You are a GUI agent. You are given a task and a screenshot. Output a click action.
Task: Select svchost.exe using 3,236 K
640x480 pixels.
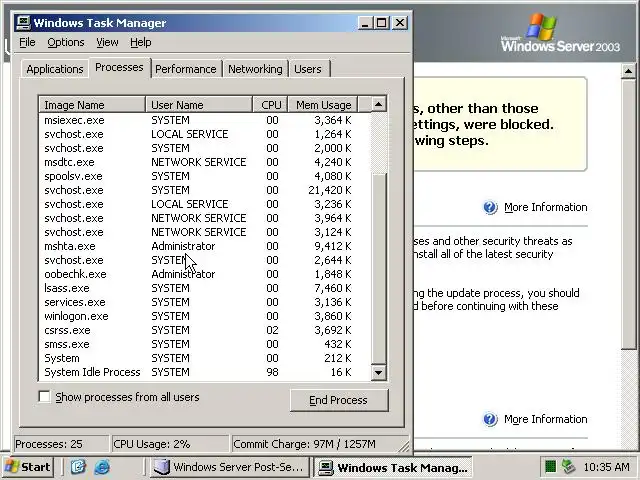205,204
